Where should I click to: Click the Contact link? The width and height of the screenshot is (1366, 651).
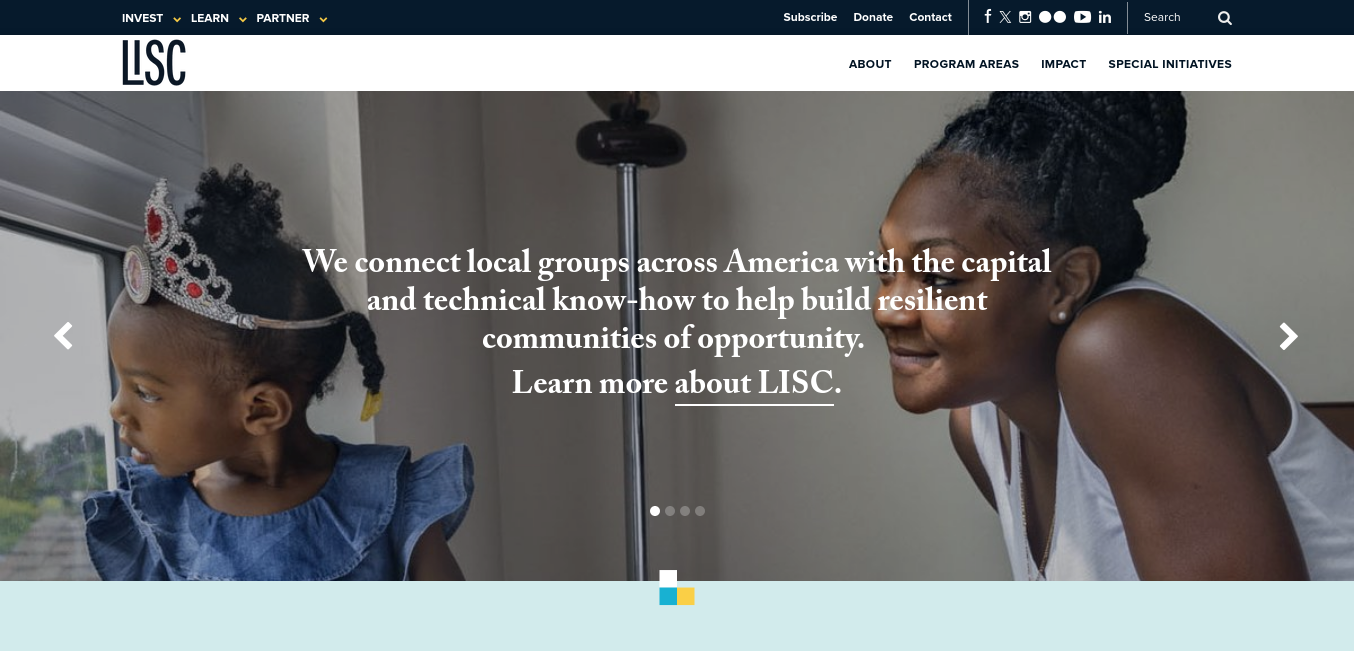(x=930, y=17)
